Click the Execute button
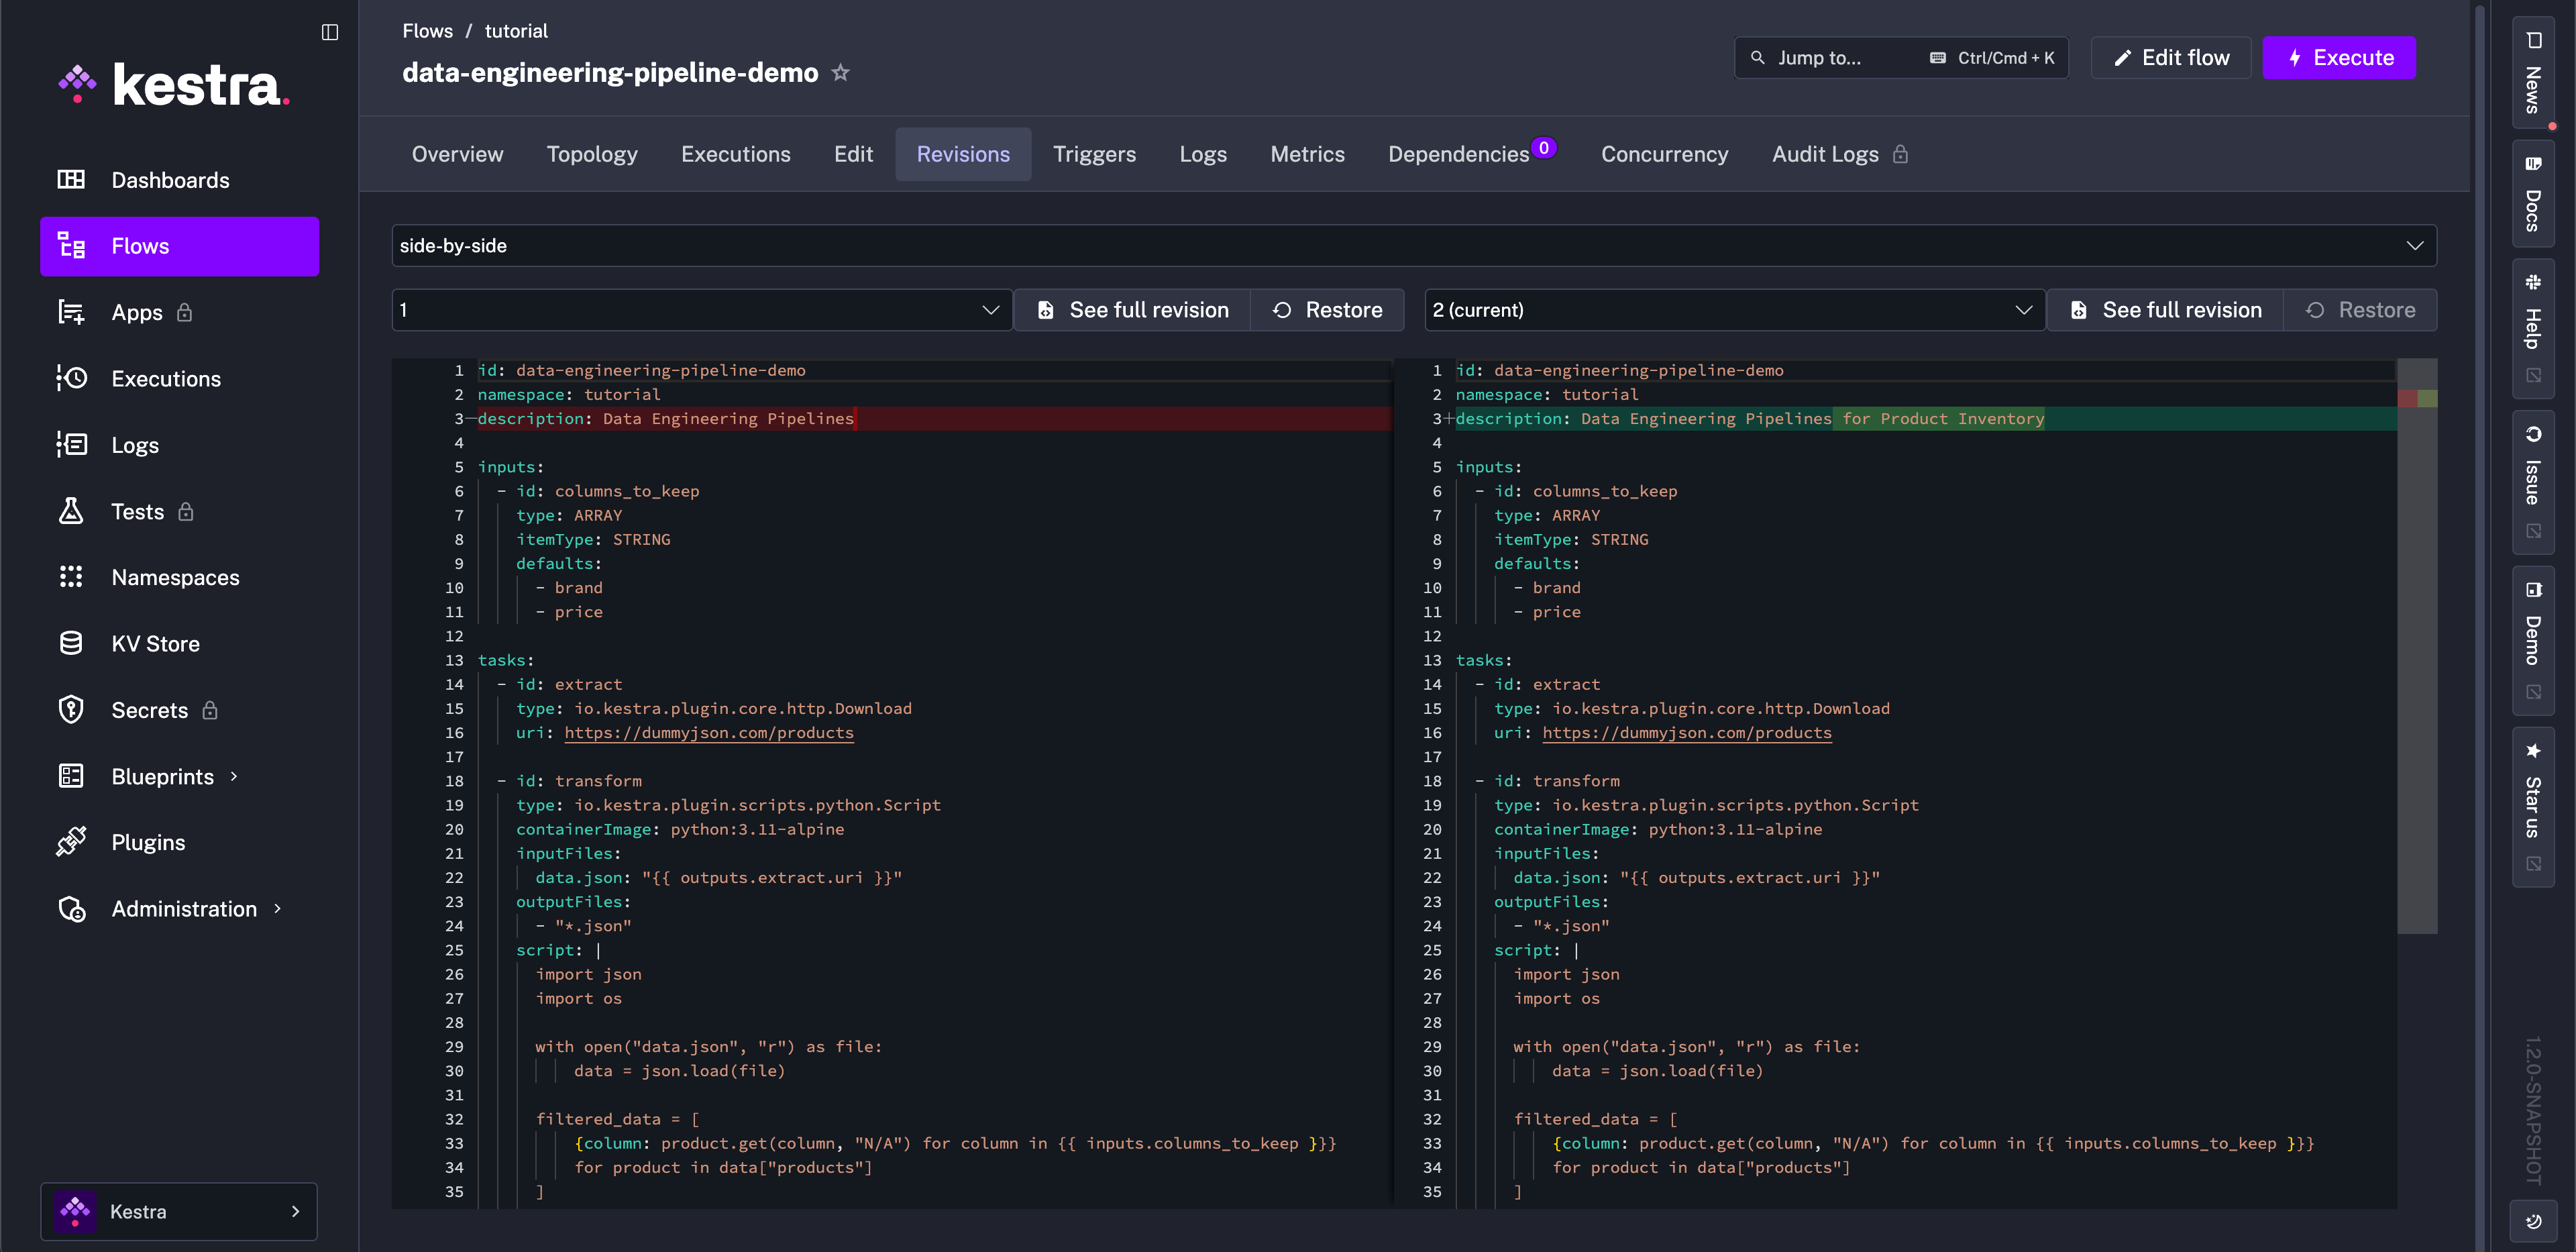Screen dimensions: 2576x1252 tap(2339, 57)
